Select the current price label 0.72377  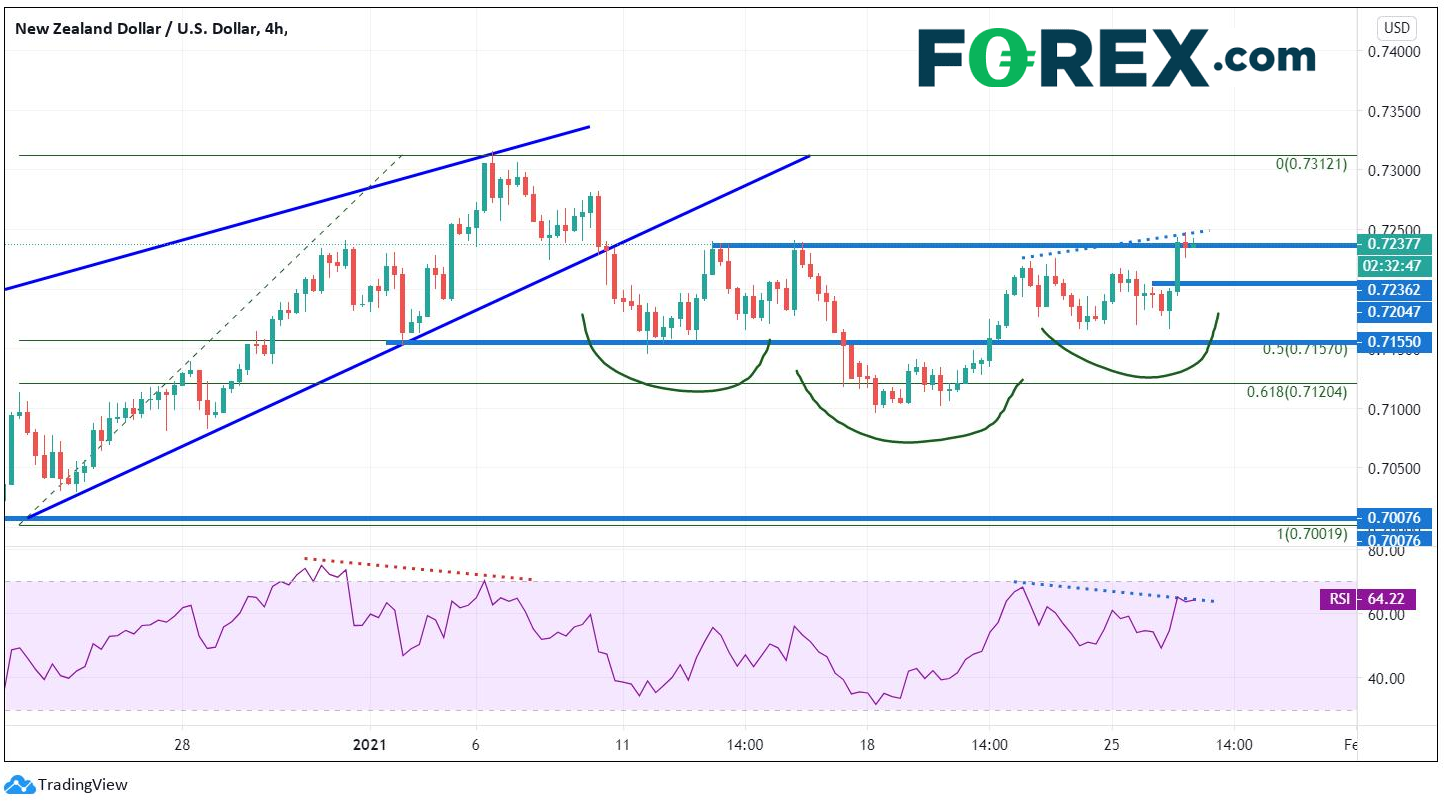pos(1397,244)
